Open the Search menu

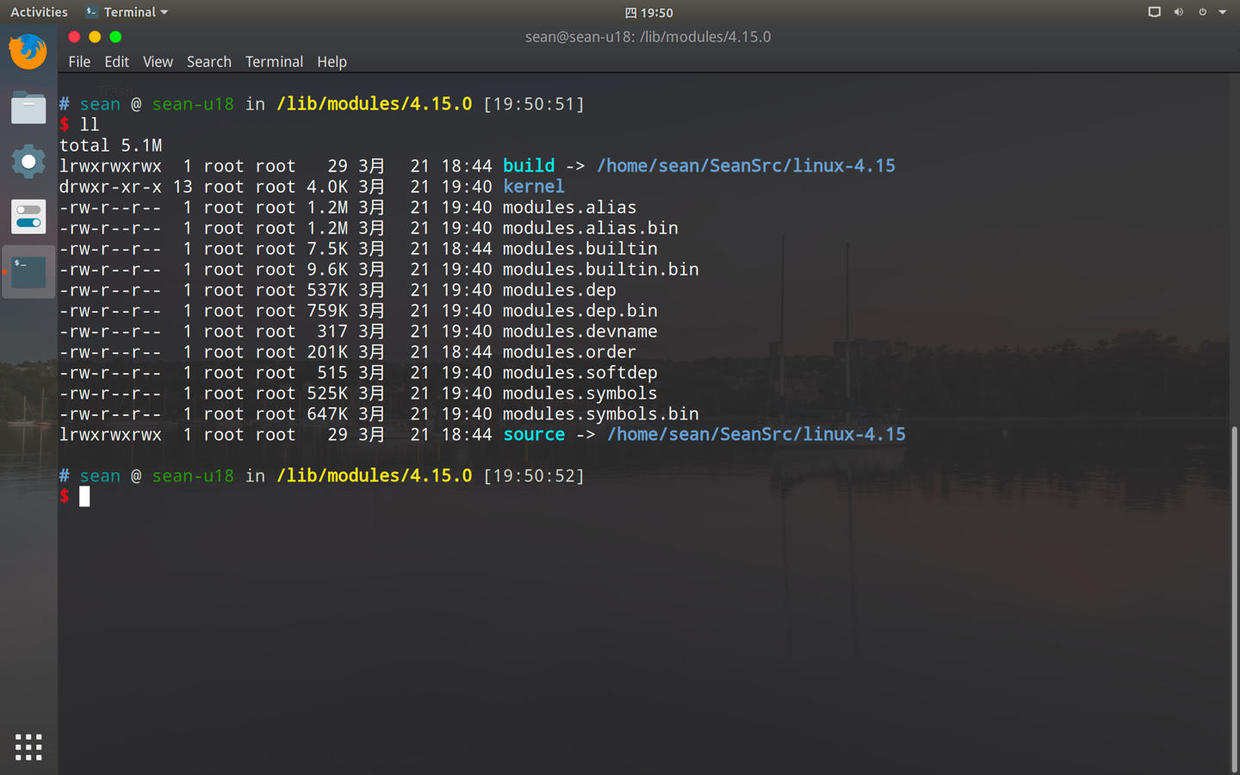(209, 62)
